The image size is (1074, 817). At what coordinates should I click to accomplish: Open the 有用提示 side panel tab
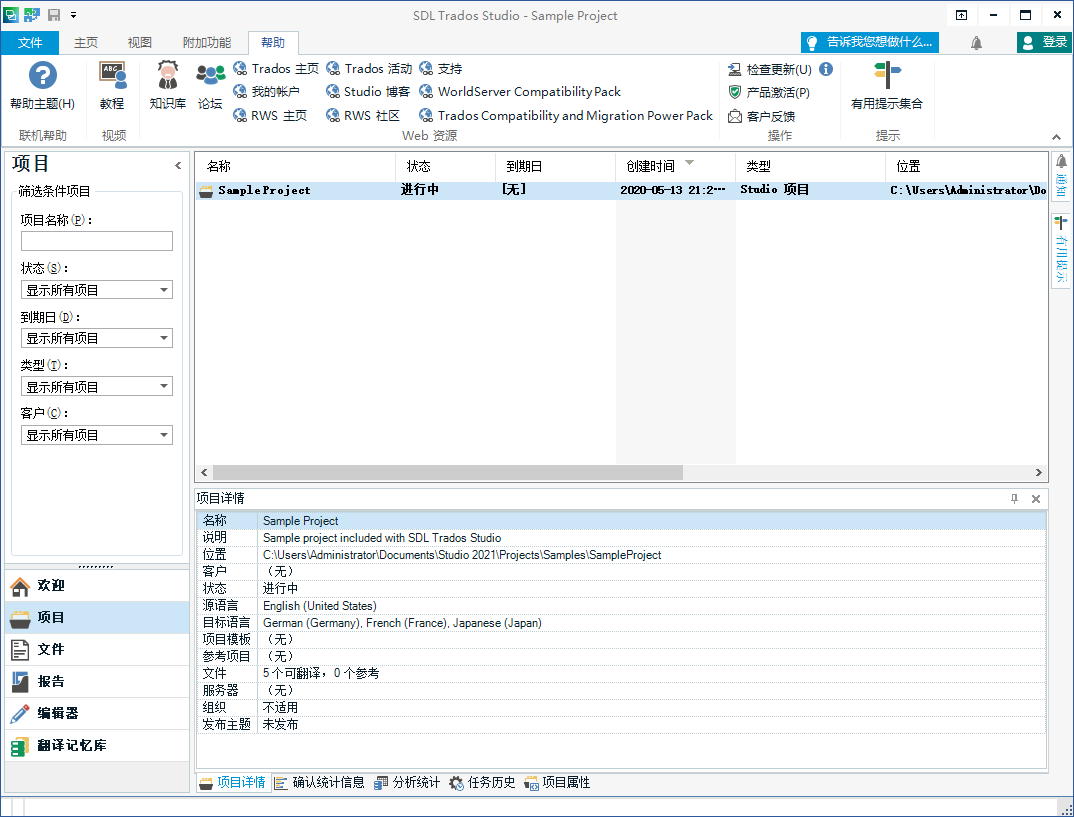pyautogui.click(x=1061, y=249)
